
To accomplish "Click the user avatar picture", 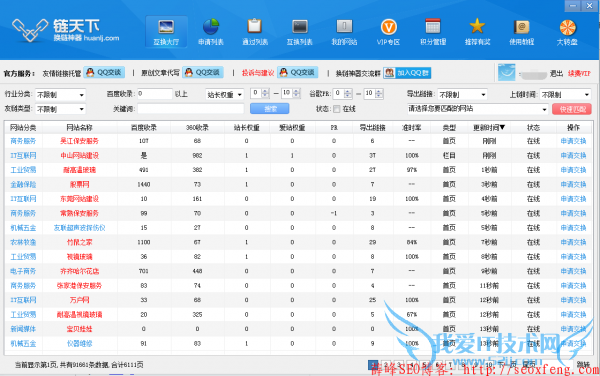I will point(506,72).
